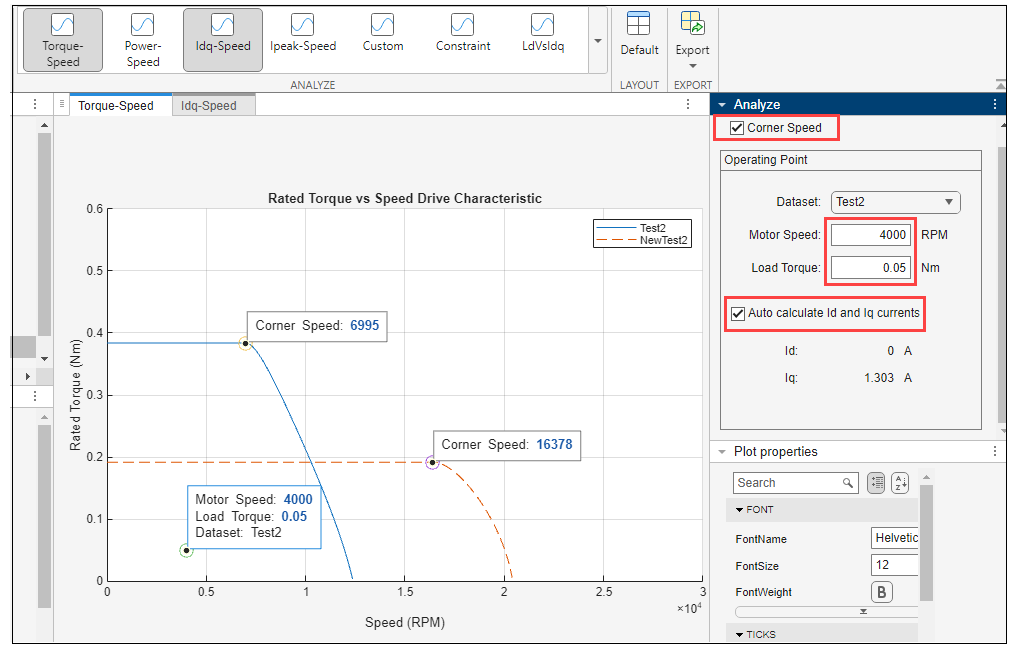Switch to the Idq-Speed tab

(x=208, y=105)
